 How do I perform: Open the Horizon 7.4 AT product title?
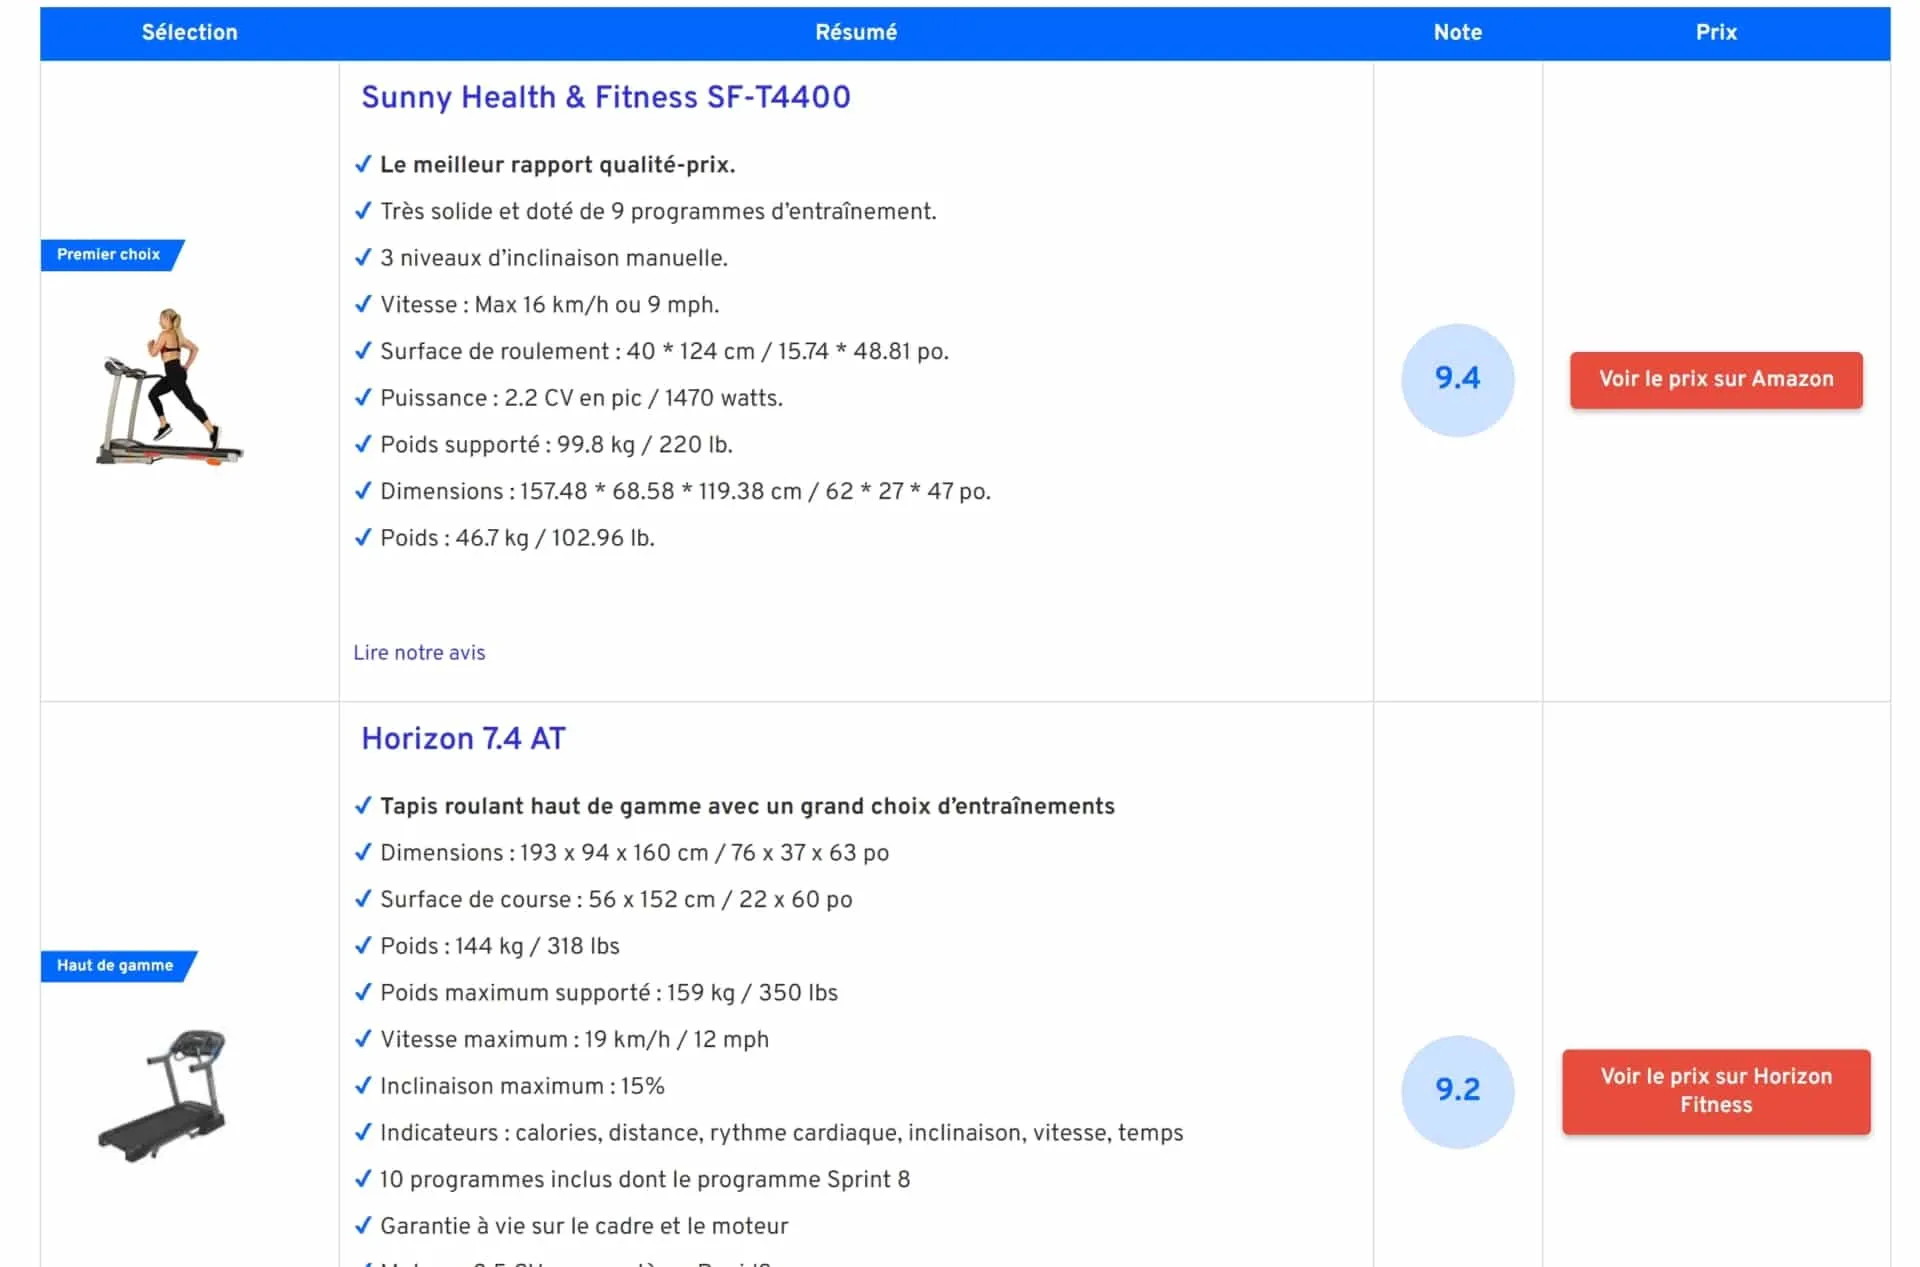463,738
